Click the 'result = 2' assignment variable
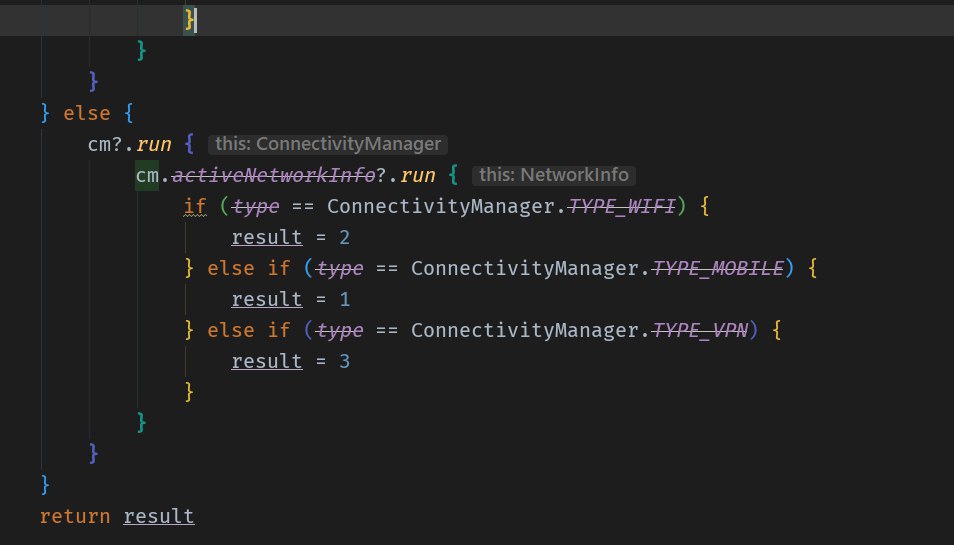 266,237
